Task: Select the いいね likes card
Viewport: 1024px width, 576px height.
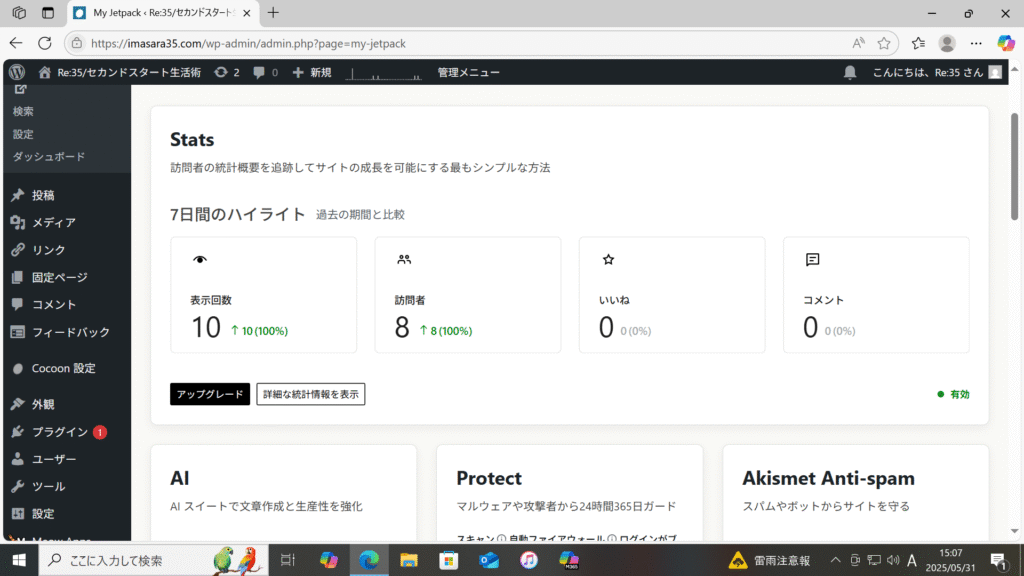Action: [x=672, y=295]
